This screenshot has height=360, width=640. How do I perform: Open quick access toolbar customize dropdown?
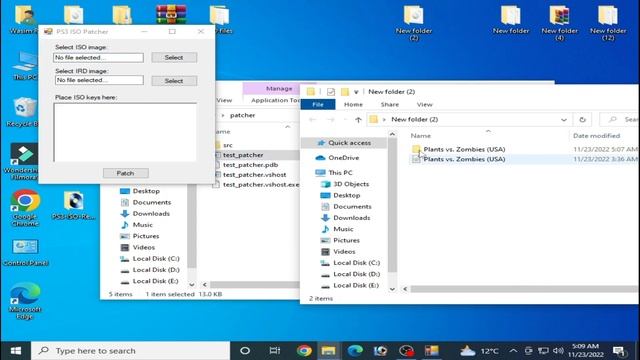tap(356, 92)
